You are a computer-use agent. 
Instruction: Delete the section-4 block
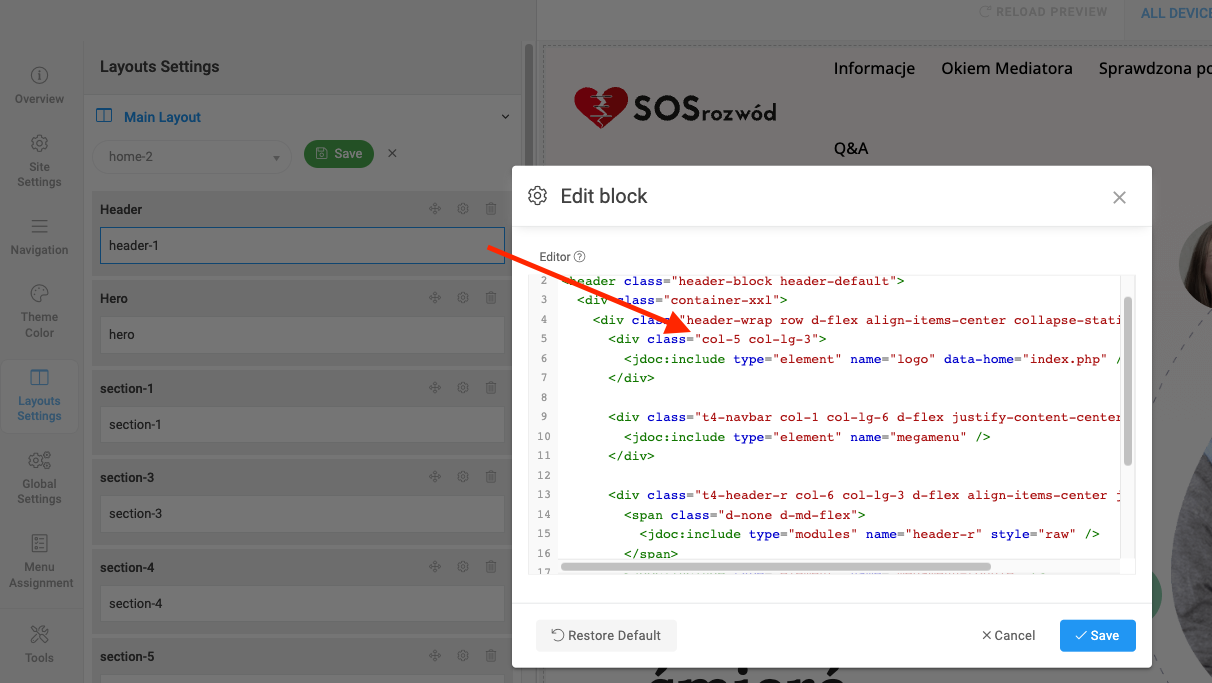[491, 567]
